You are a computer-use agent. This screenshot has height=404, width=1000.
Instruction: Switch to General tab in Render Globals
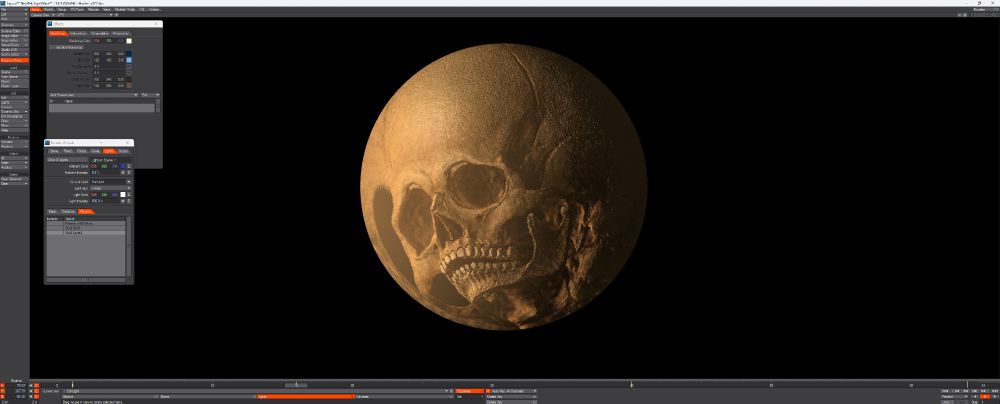pos(54,151)
